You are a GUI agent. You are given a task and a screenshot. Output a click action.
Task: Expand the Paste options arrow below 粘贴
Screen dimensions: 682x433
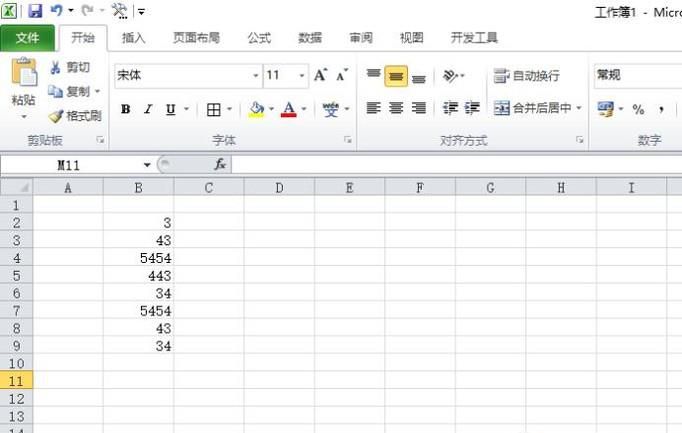point(24,117)
